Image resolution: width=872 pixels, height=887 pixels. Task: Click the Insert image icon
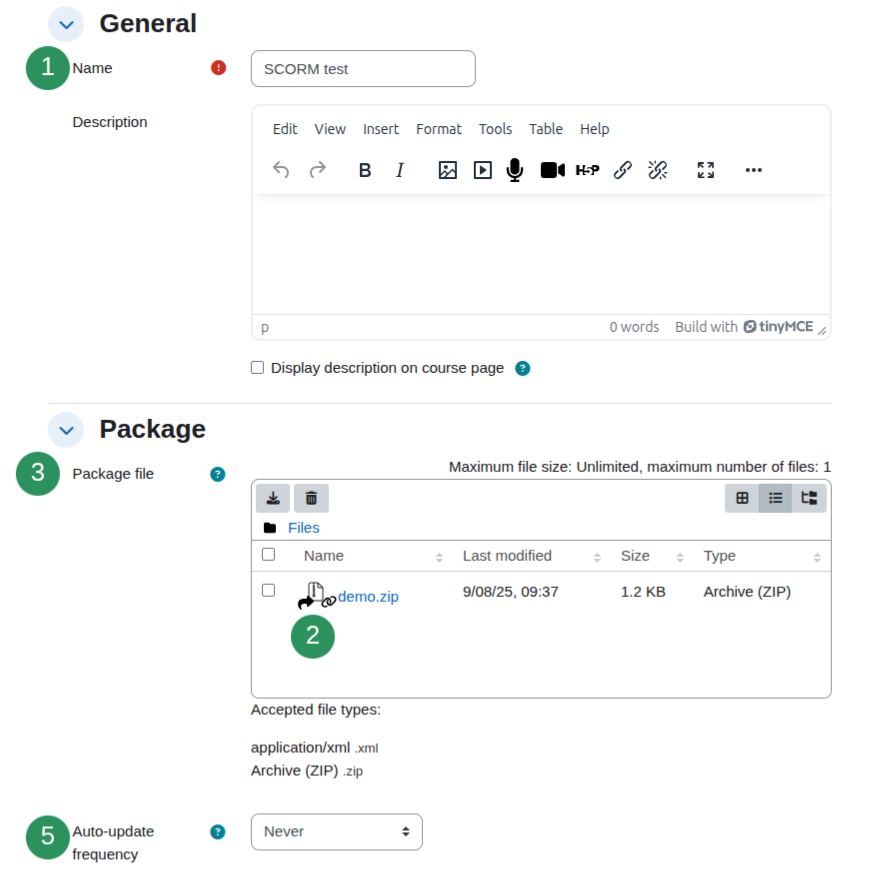click(448, 170)
